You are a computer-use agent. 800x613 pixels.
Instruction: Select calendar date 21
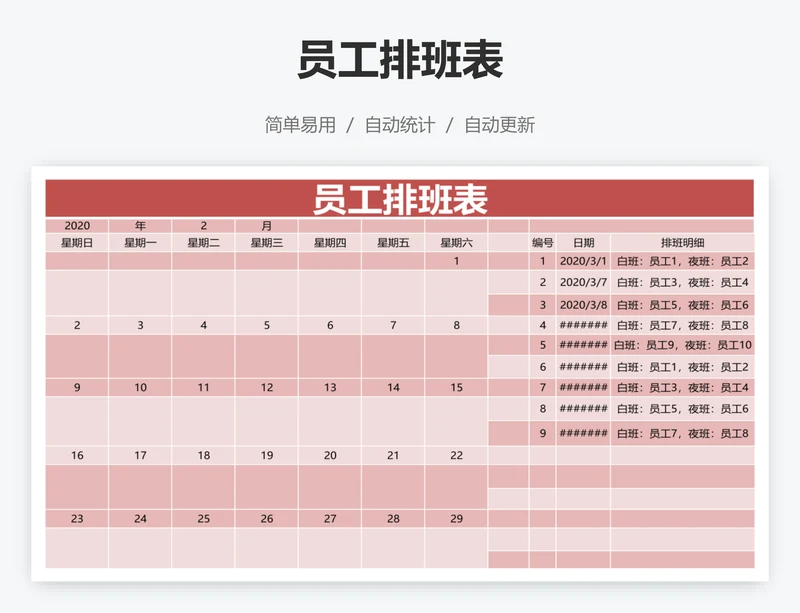(x=393, y=455)
